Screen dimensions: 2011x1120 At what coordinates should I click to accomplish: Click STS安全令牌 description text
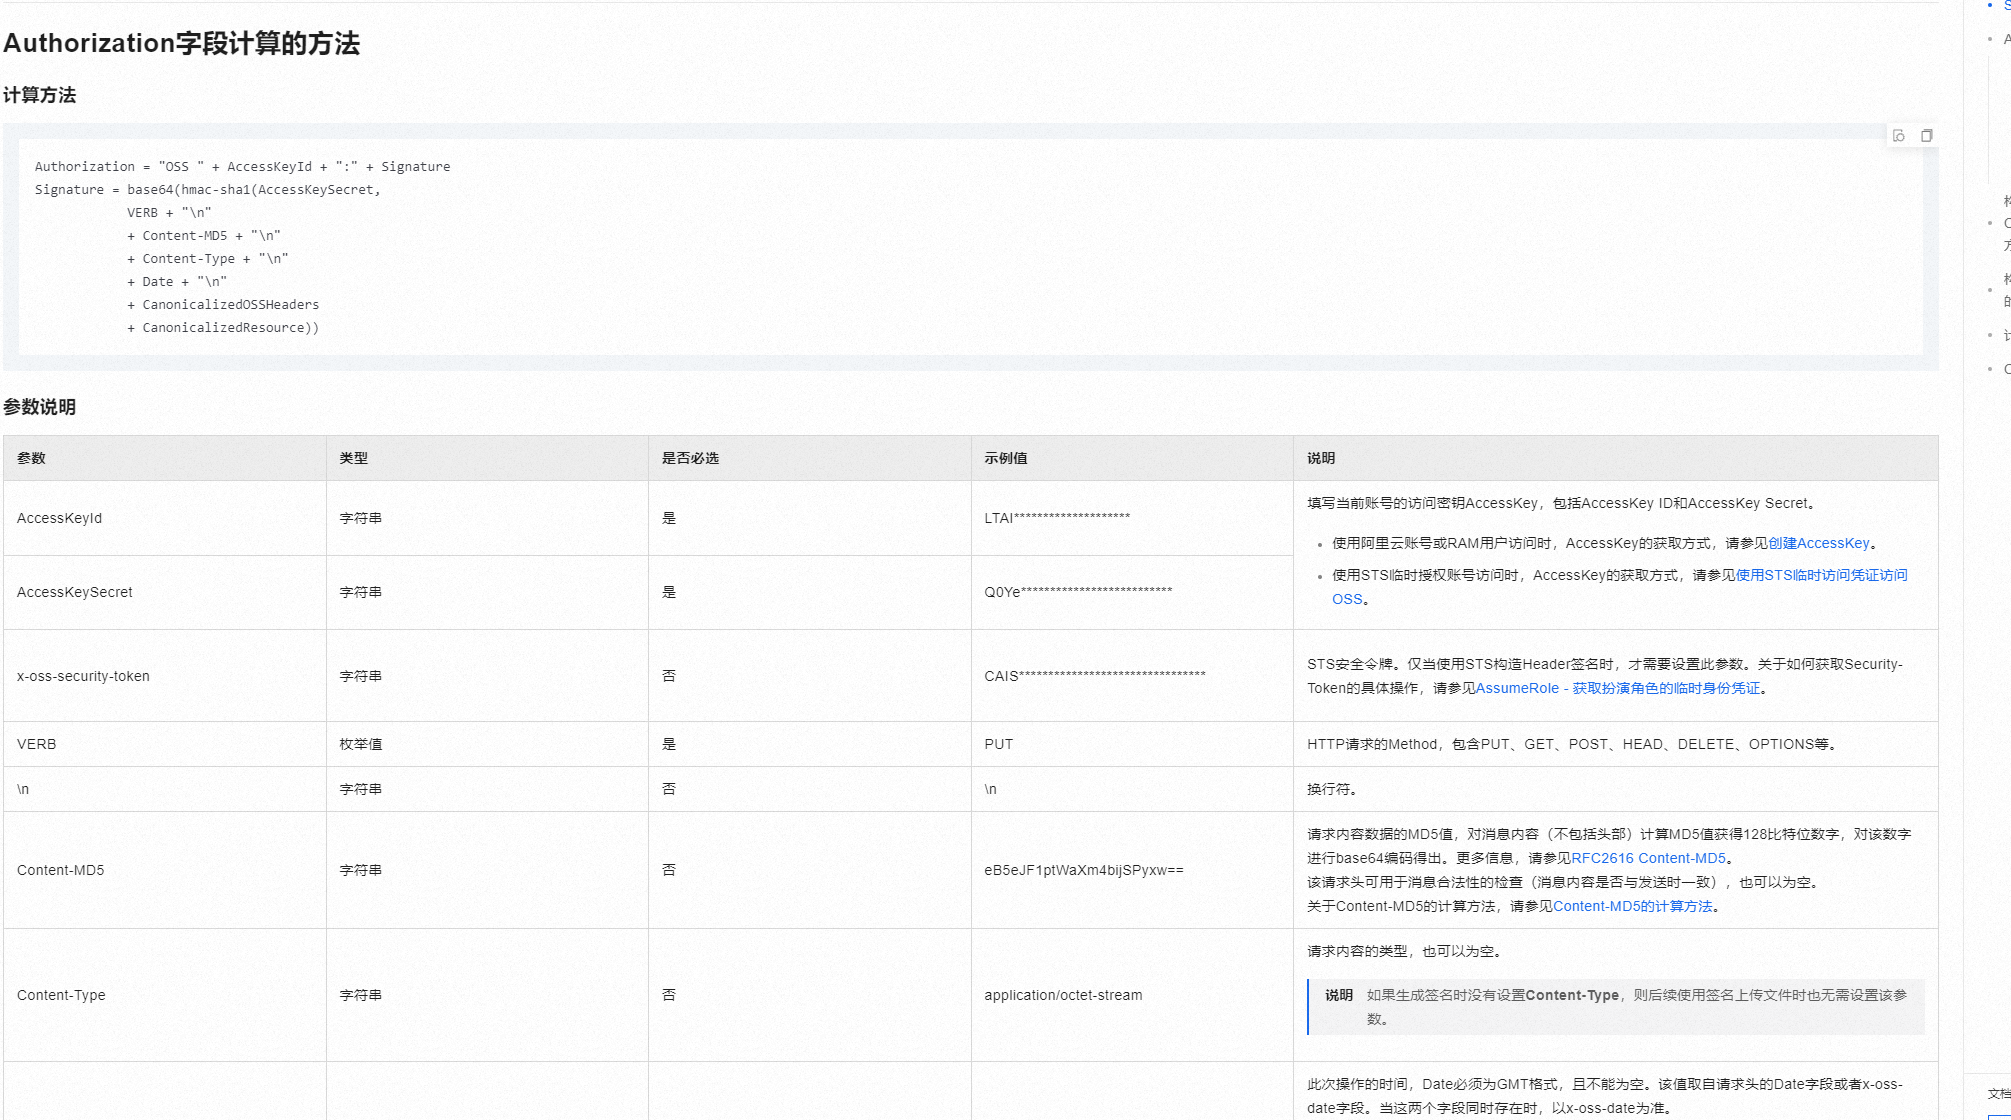[1605, 676]
